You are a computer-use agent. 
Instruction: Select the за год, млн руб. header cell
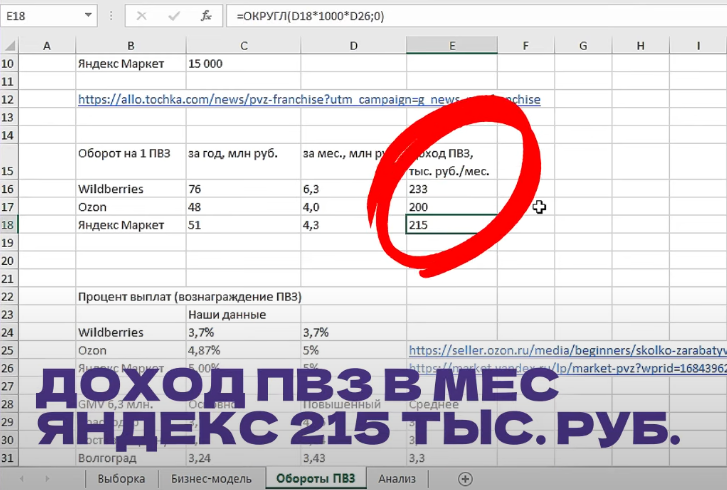click(243, 162)
